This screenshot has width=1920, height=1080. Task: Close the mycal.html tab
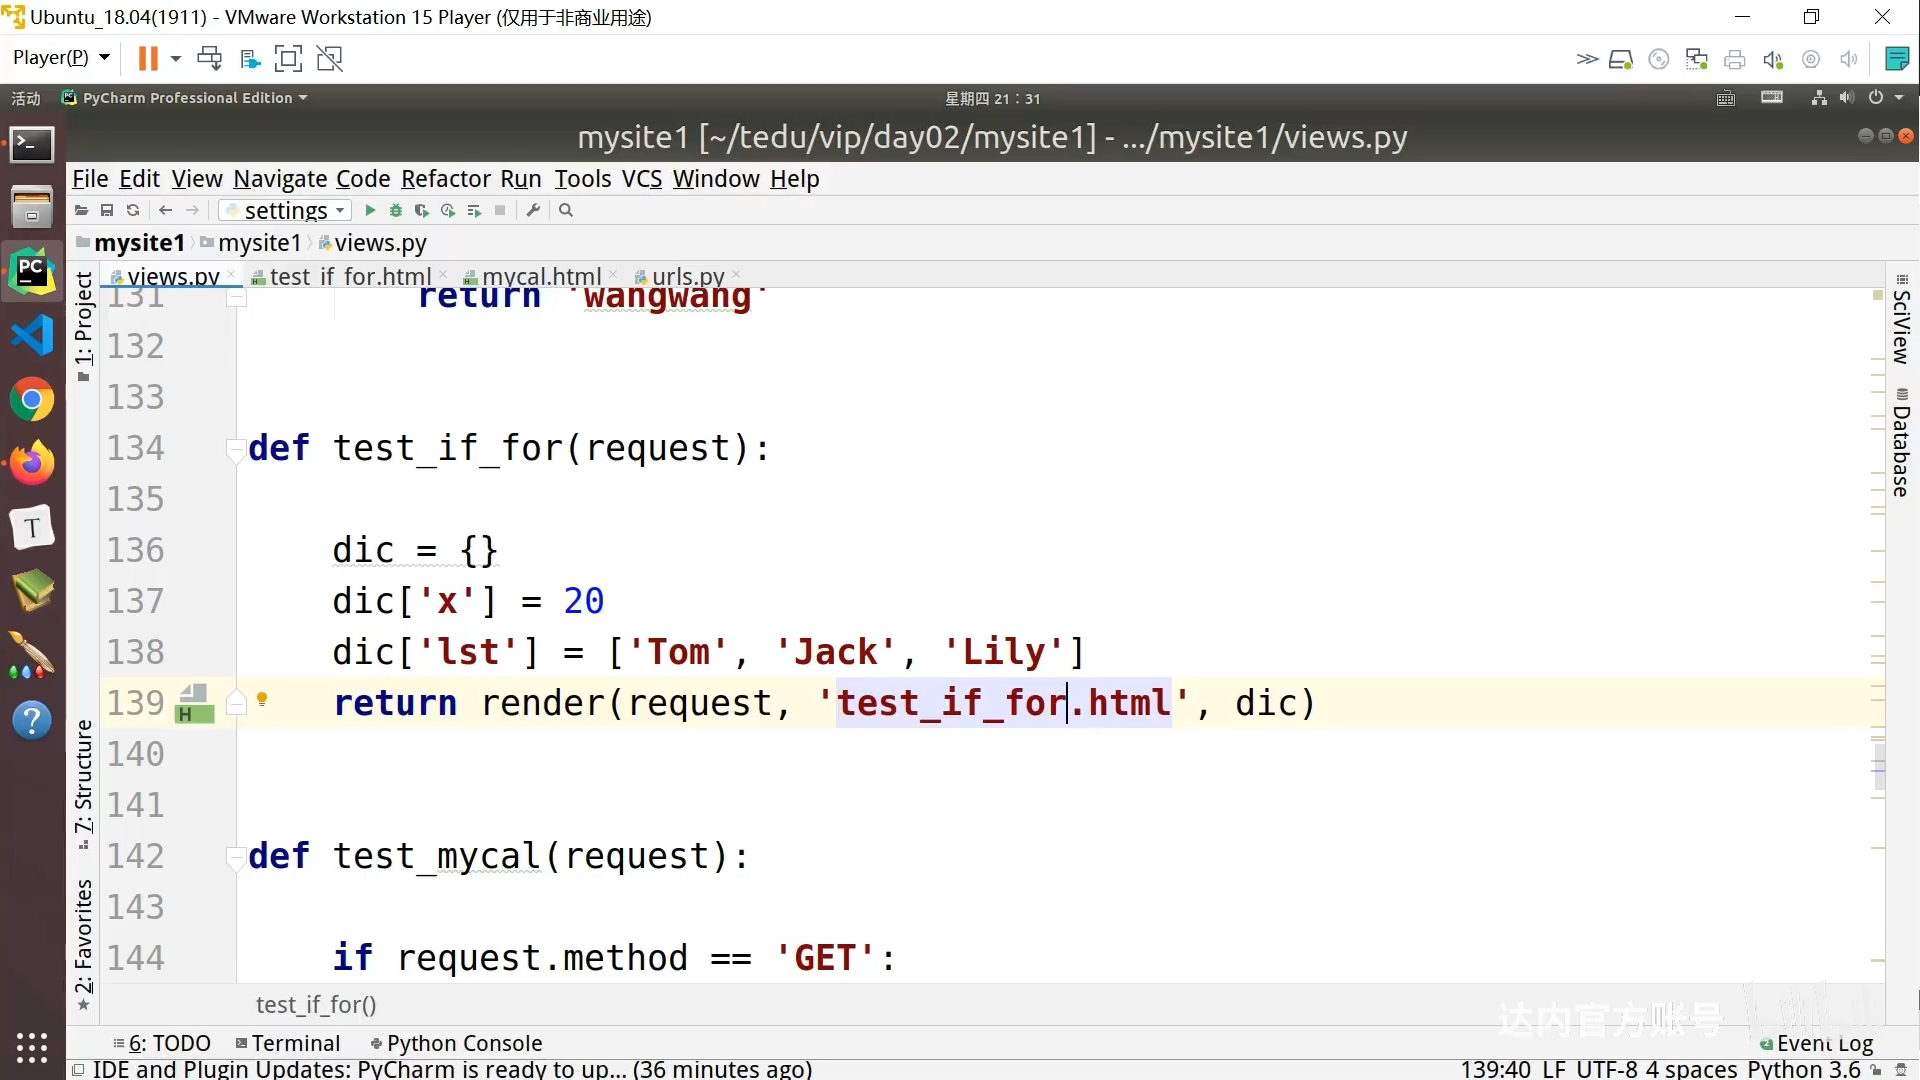(613, 274)
